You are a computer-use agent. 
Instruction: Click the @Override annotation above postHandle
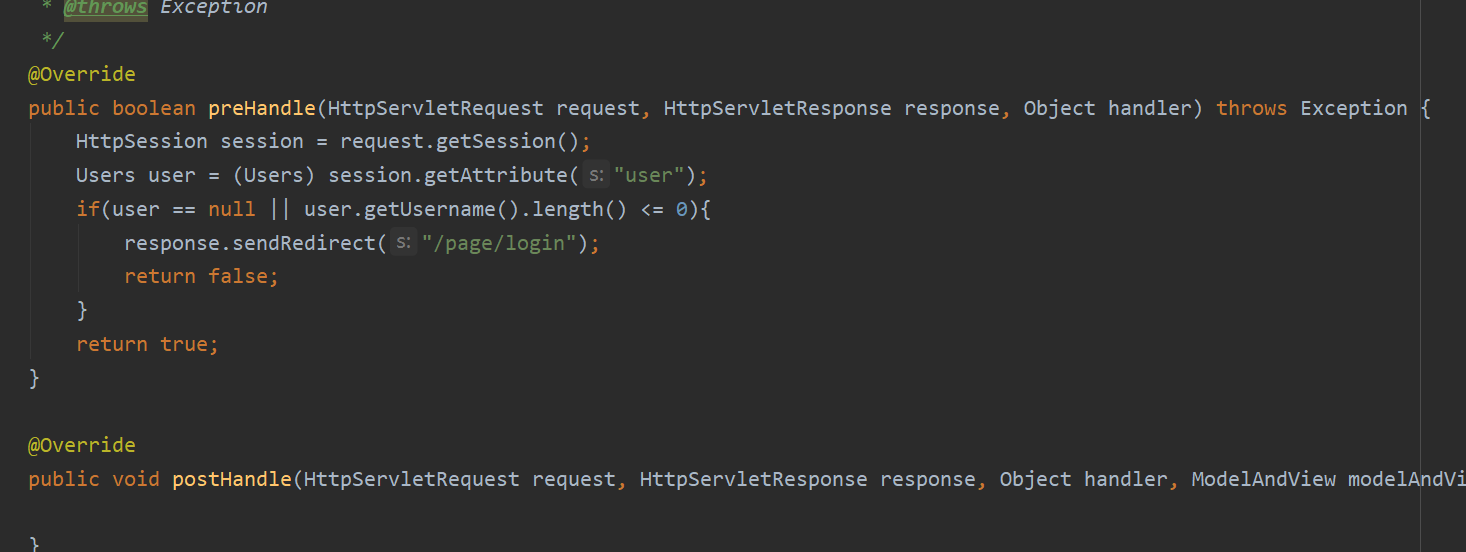[82, 445]
